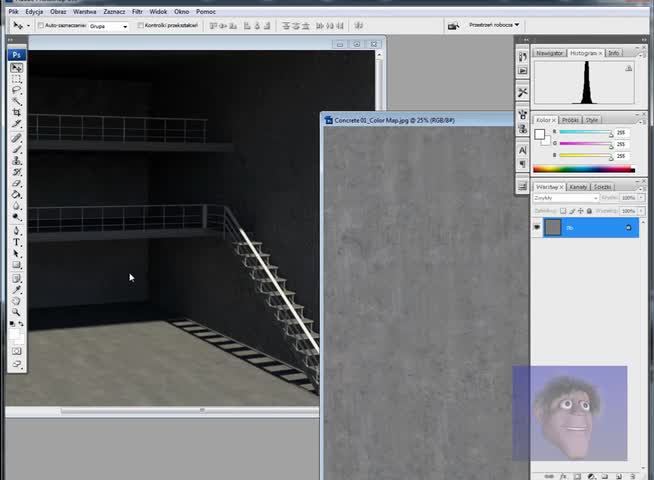
Task: Select the Horizontal Type tool
Action: click(17, 242)
